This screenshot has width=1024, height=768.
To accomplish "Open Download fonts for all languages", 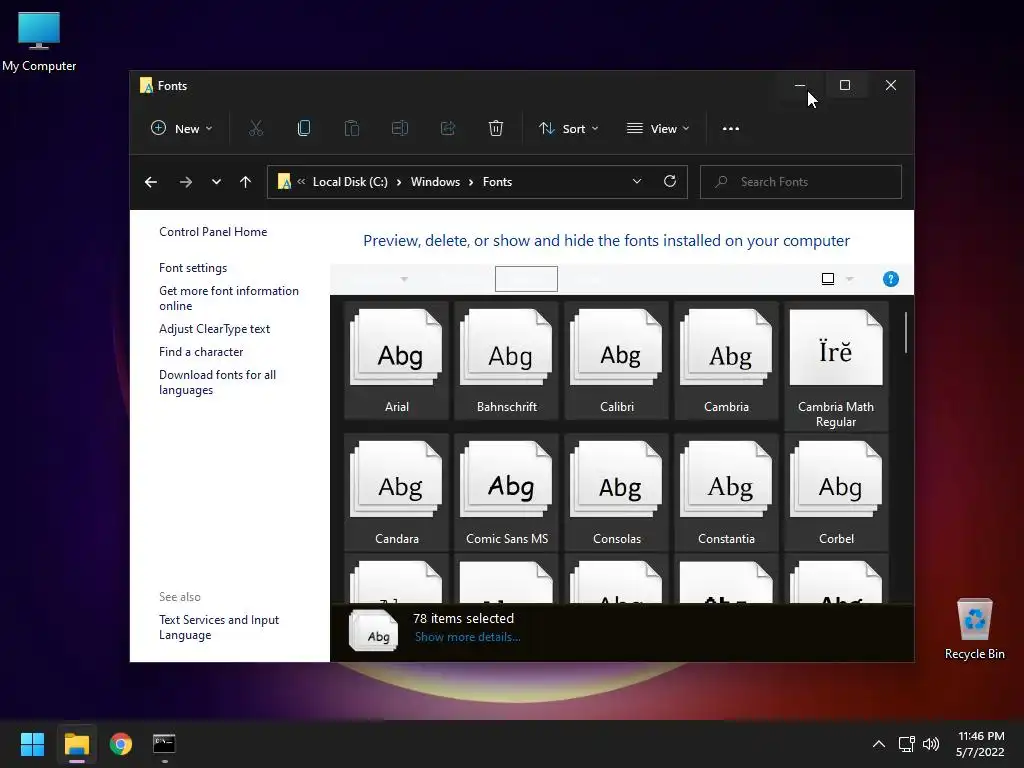I will coord(217,383).
